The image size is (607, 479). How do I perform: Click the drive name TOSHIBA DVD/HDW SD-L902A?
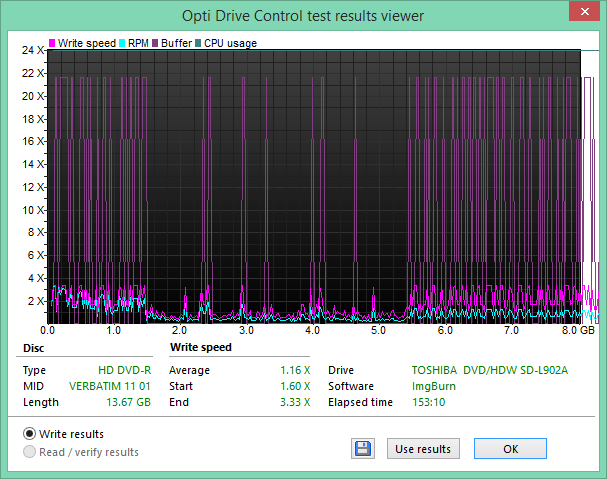[490, 370]
